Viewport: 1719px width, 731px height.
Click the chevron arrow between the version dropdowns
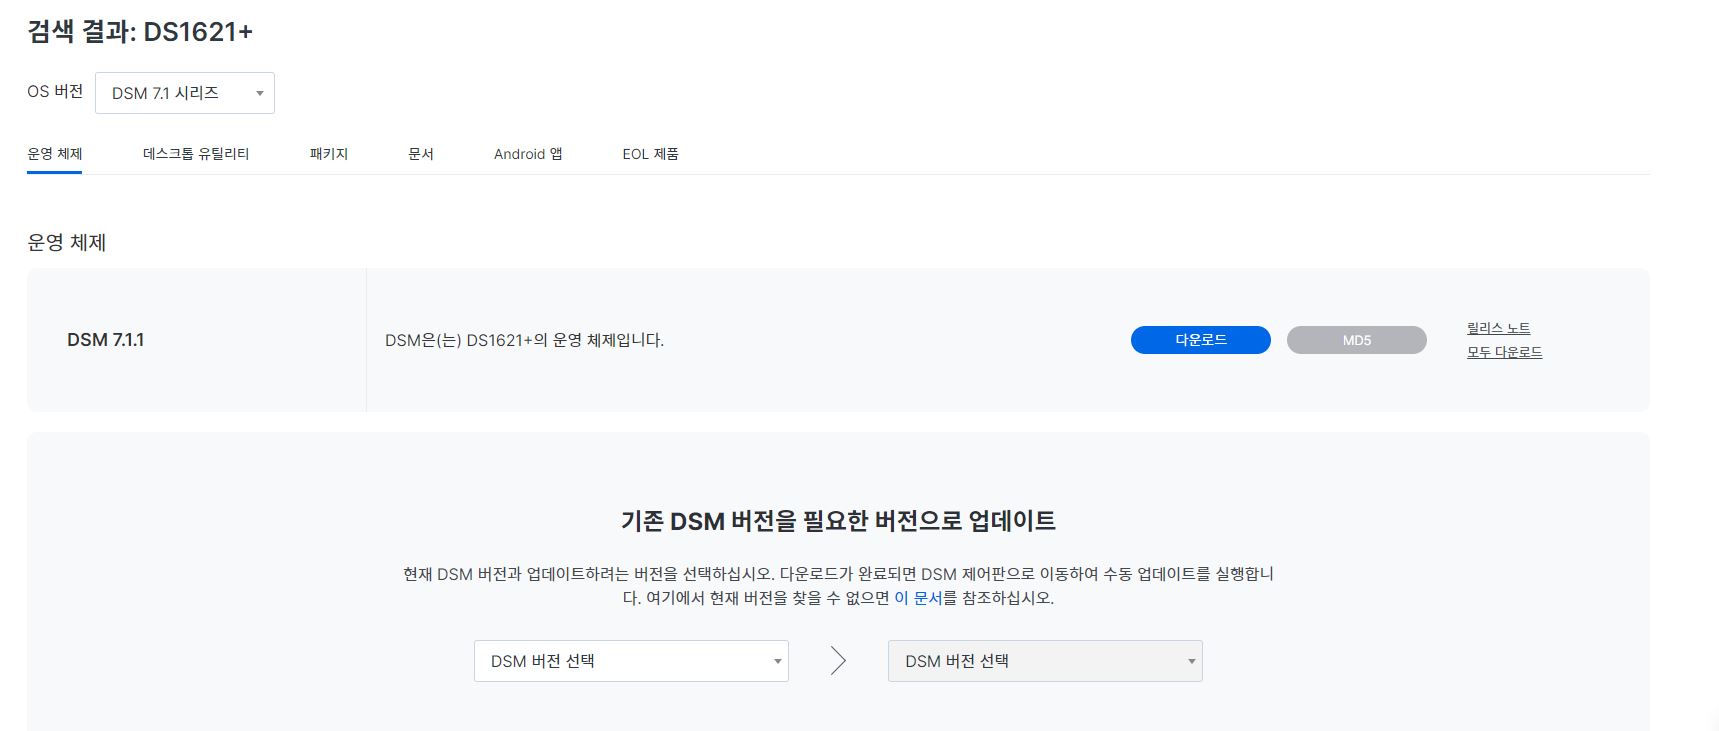click(x=838, y=661)
